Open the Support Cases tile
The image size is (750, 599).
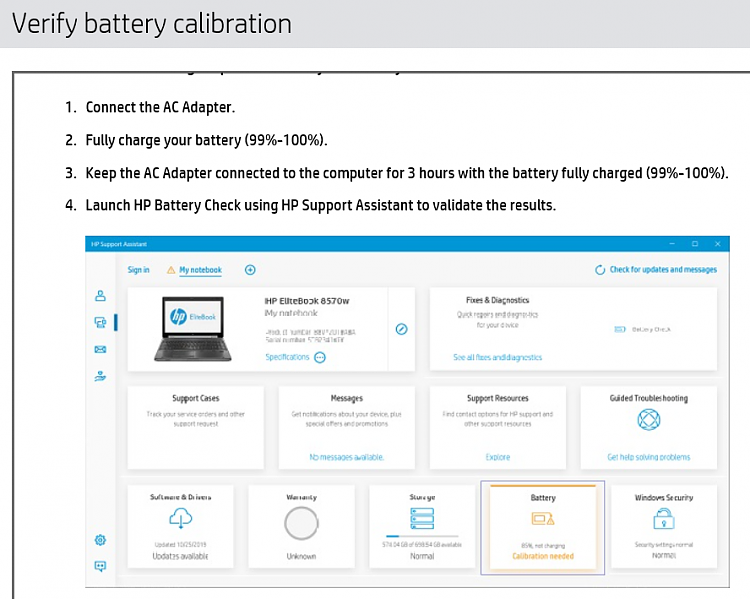tap(196, 427)
